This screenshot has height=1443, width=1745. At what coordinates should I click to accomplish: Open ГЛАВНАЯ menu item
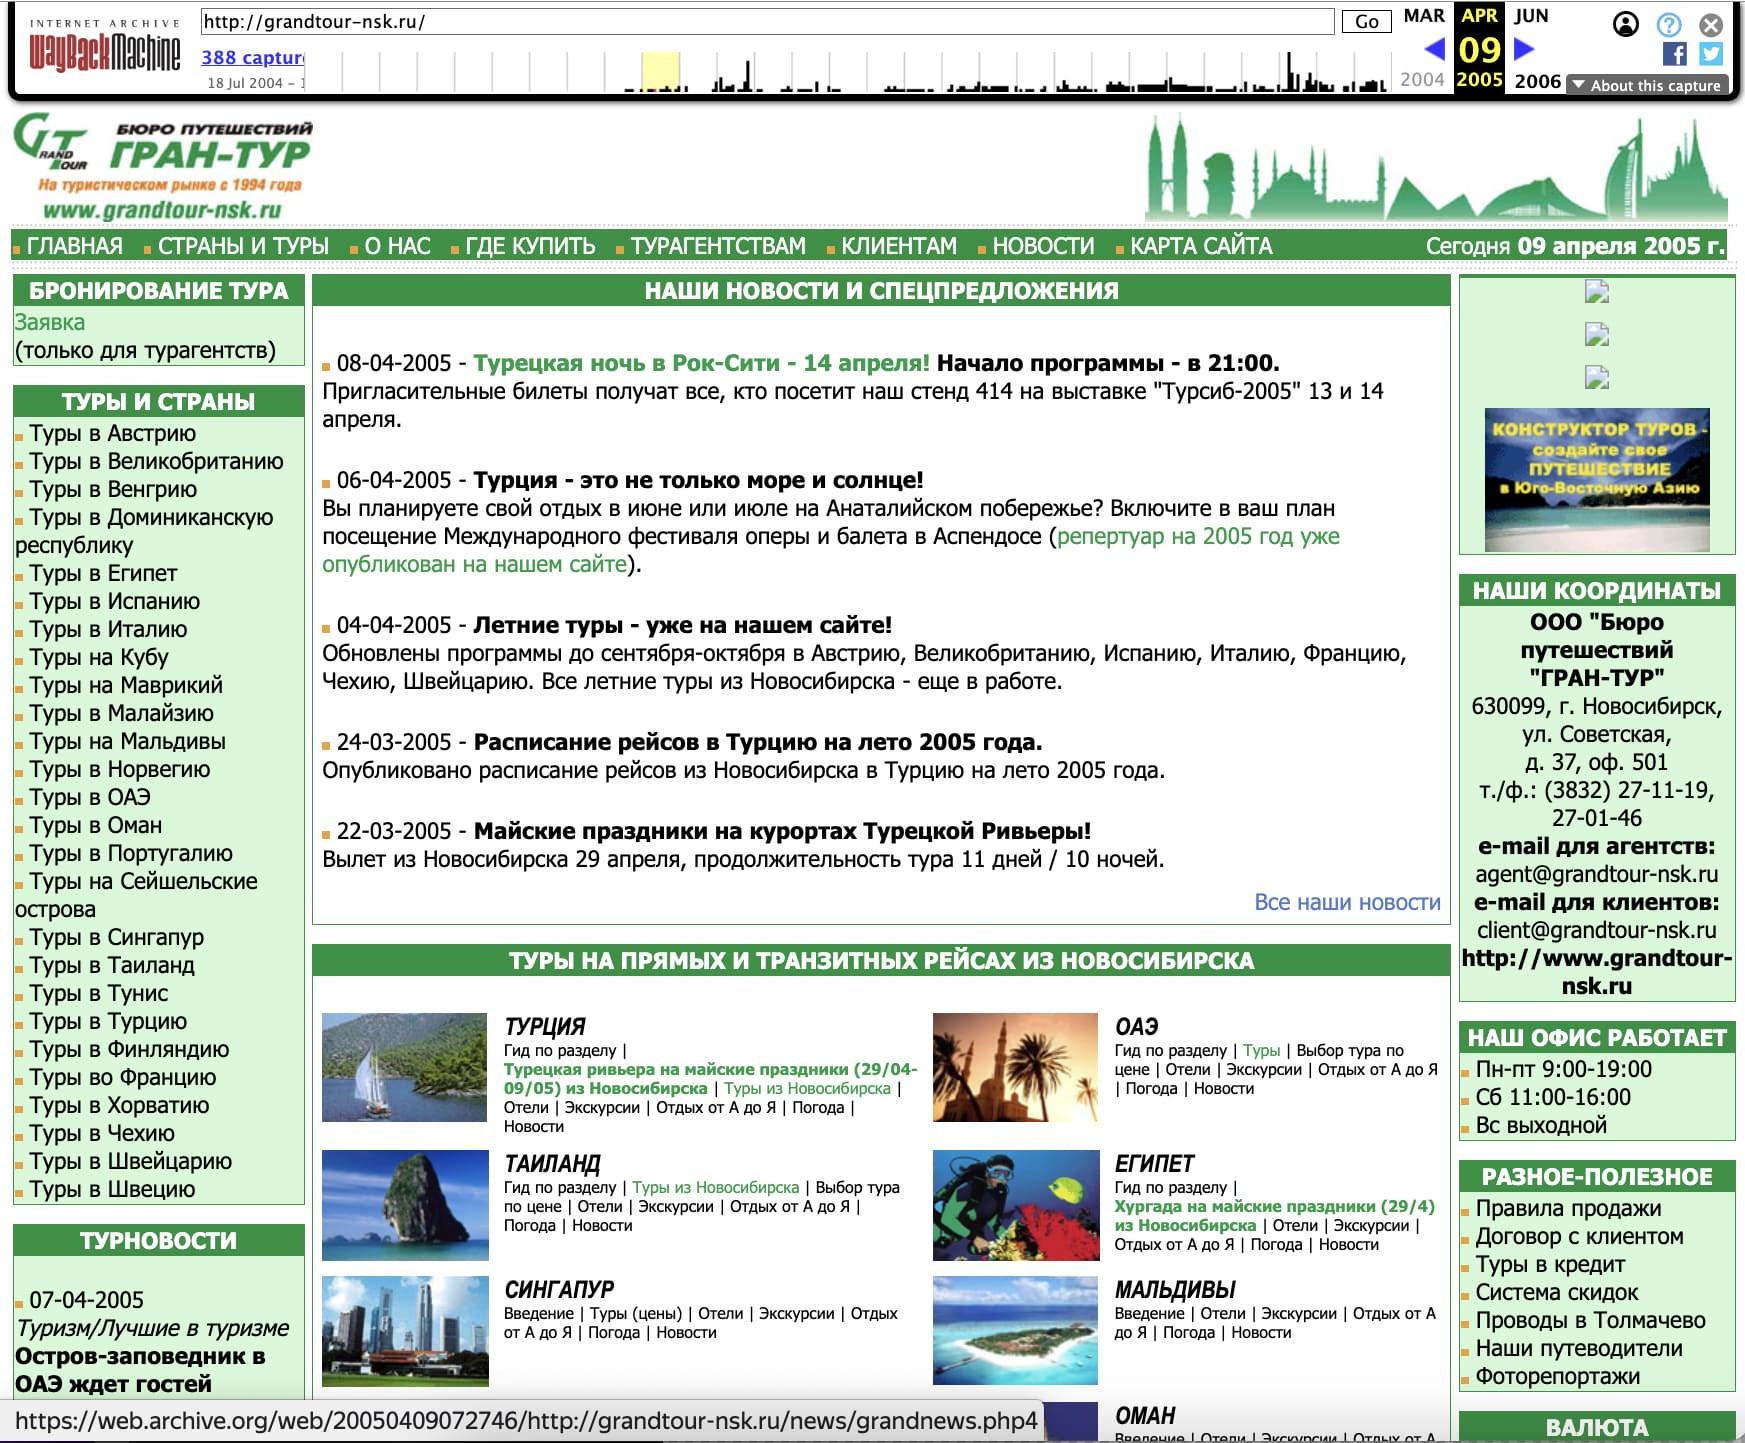(74, 246)
